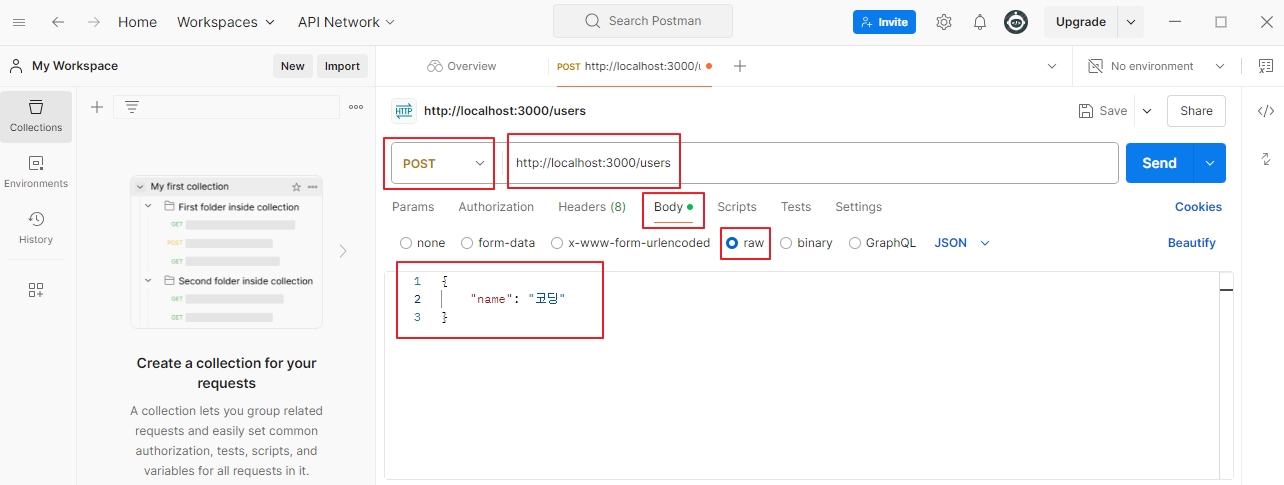Screen dimensions: 1284x485
Task: Open the Upgrade dropdown arrow
Action: (1131, 22)
